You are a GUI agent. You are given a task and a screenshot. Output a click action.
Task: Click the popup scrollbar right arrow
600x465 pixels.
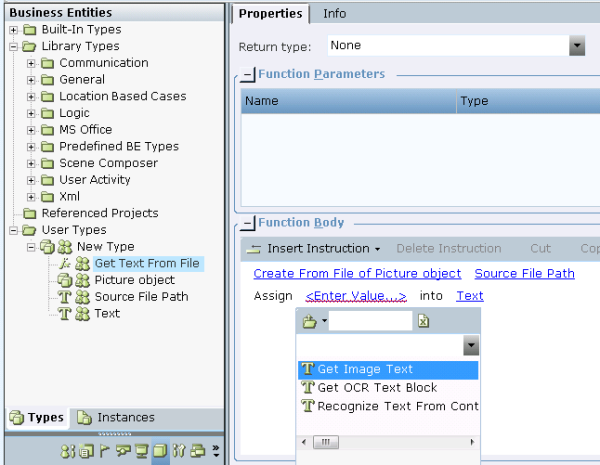point(472,442)
